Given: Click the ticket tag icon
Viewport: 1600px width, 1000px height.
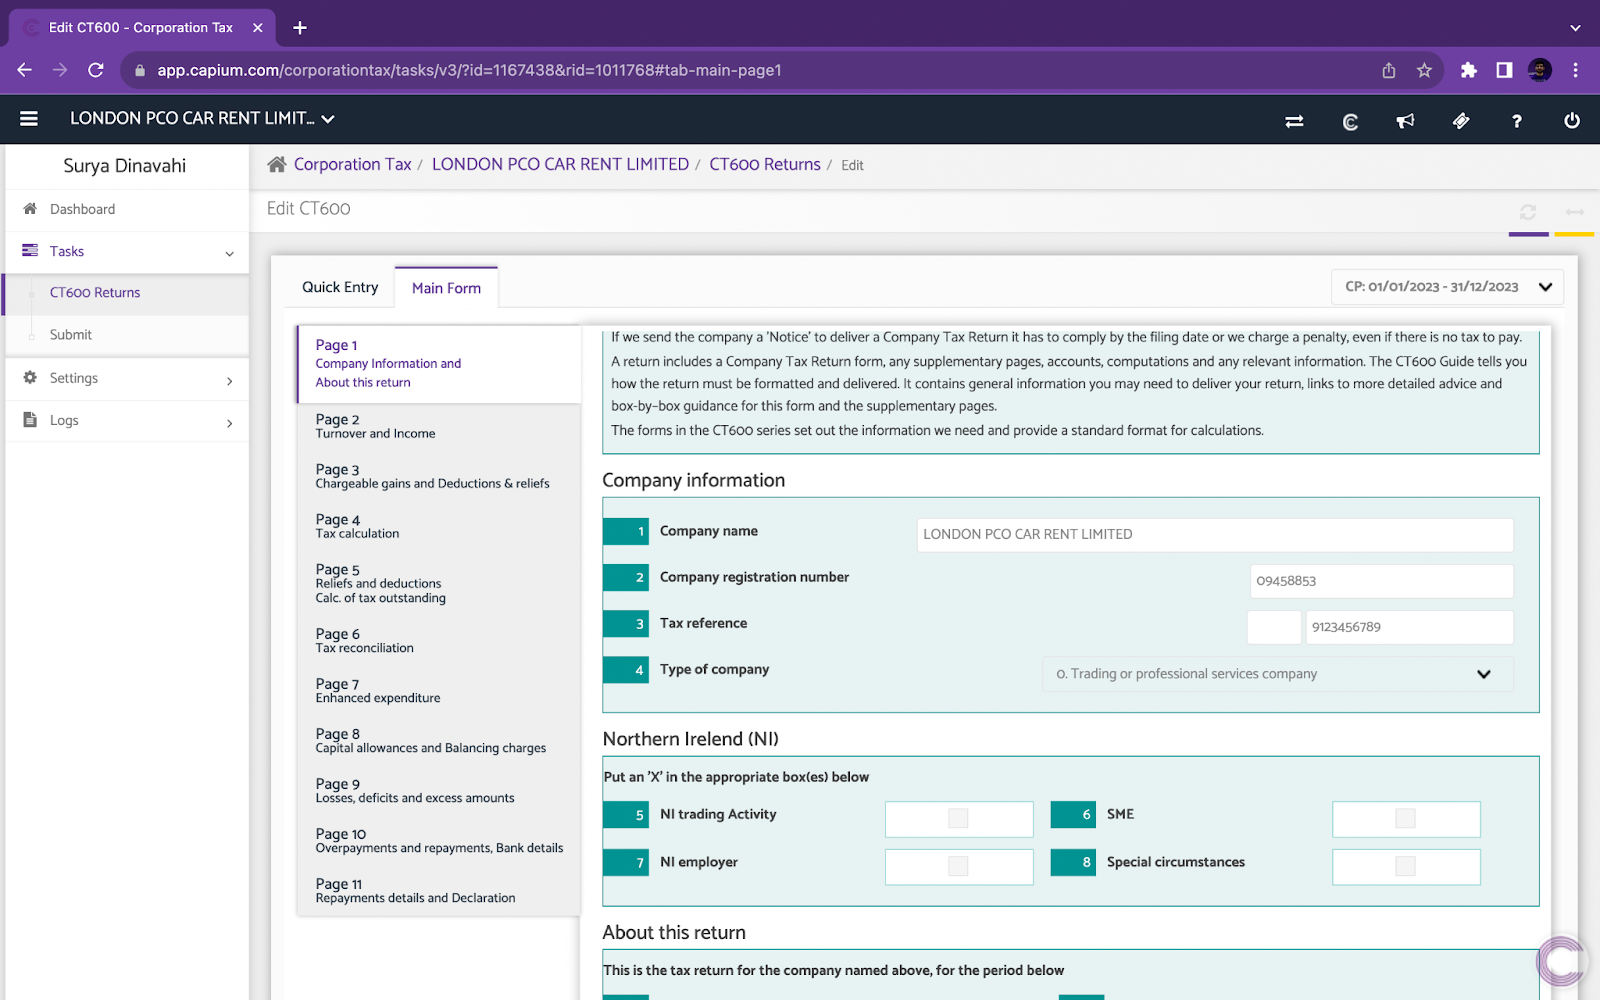Looking at the screenshot, I should click(x=1461, y=121).
